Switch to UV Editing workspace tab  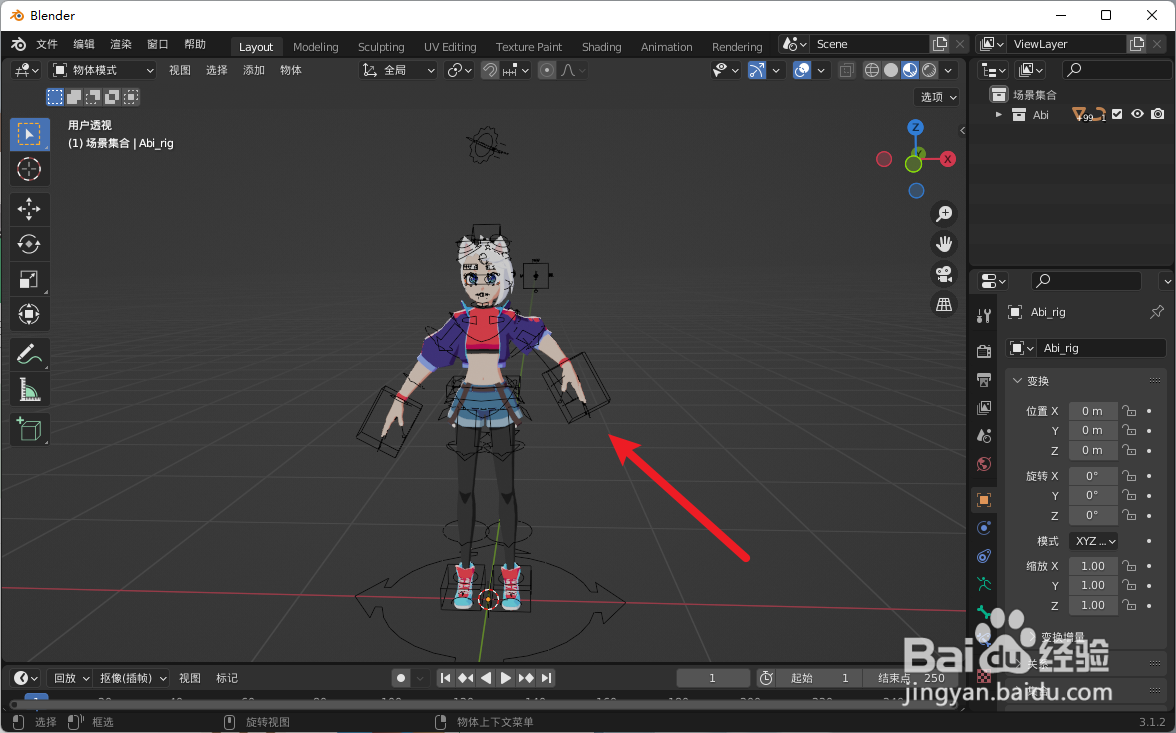450,47
